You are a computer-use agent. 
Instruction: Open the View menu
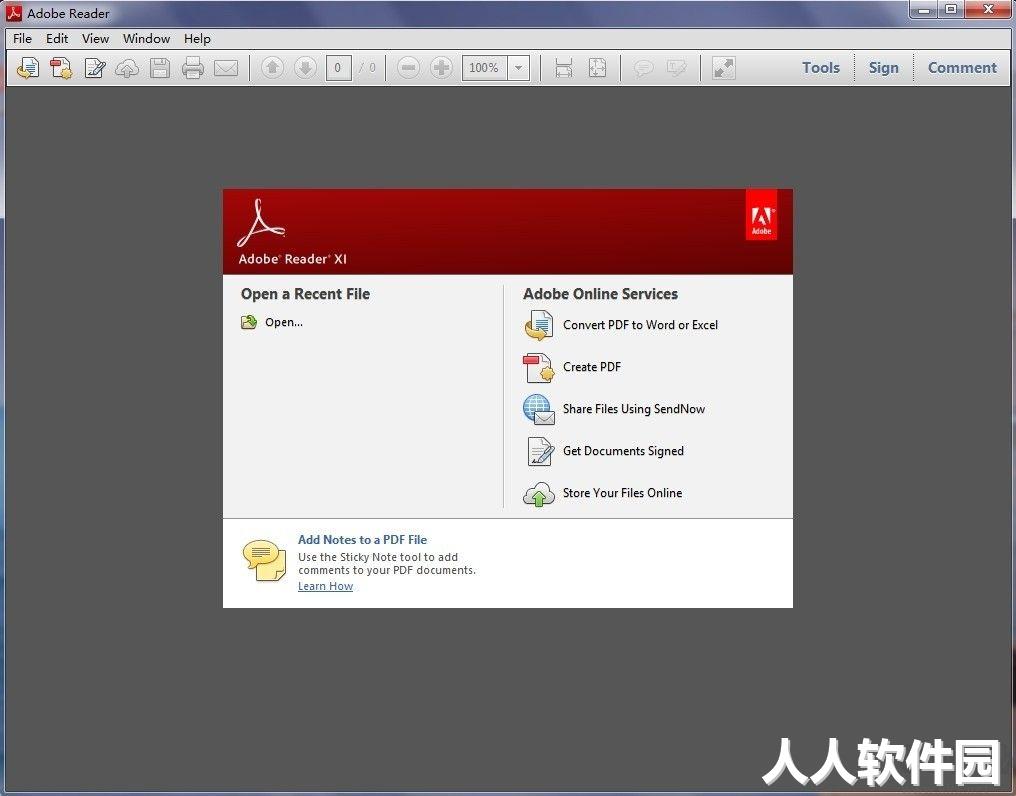pos(95,38)
